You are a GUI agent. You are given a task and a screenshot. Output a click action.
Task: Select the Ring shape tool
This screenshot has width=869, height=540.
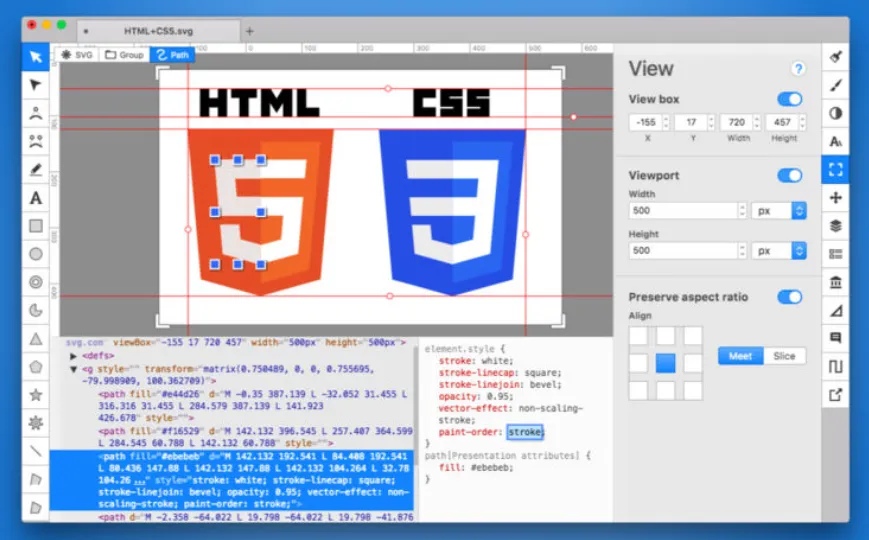35,282
